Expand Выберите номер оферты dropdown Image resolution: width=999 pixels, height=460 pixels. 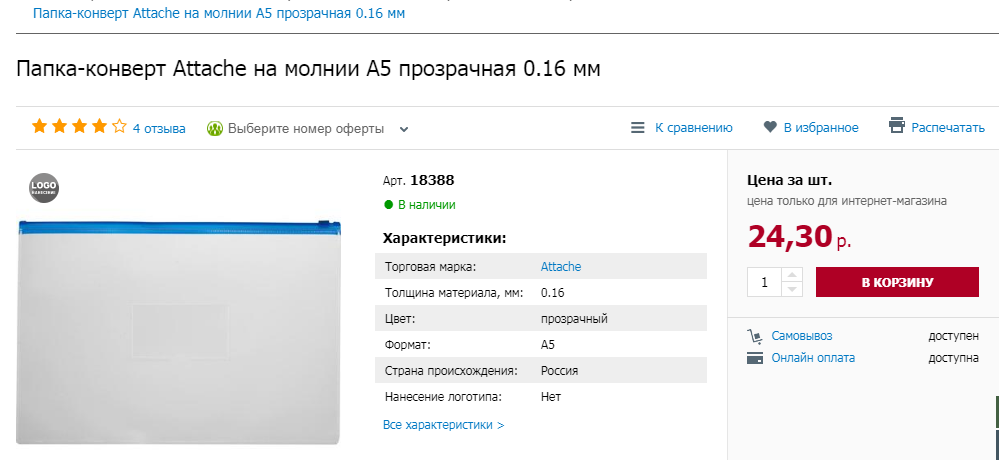coord(307,129)
